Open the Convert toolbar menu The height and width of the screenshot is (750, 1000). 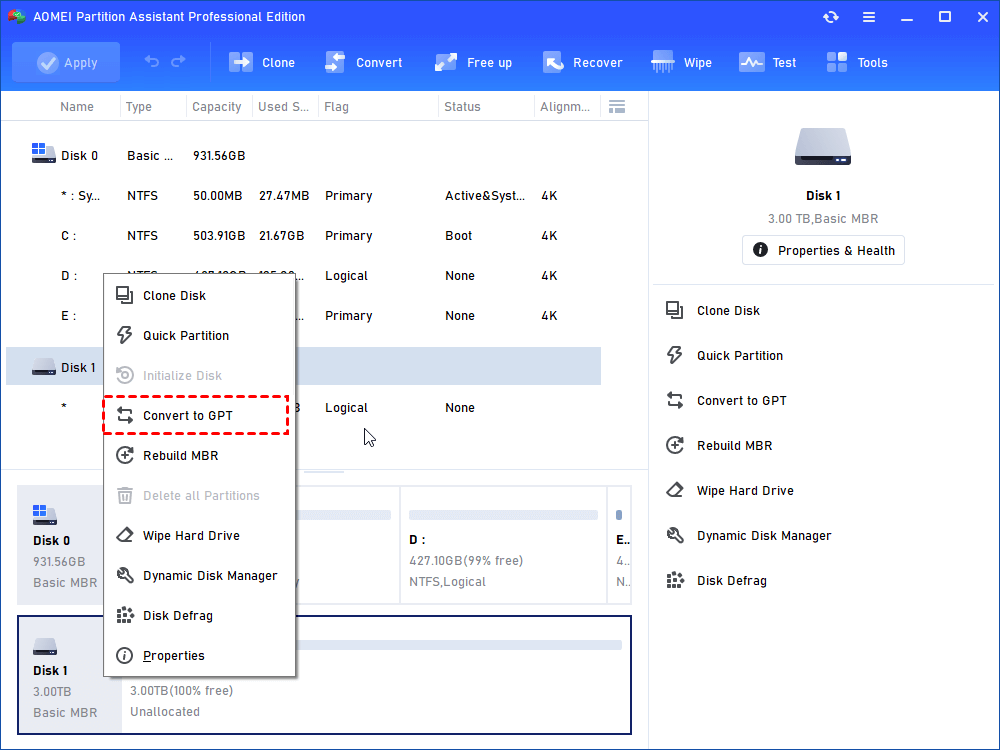point(364,62)
